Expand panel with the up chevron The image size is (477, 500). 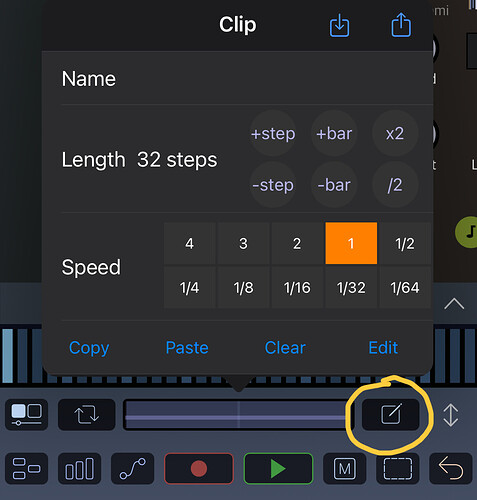tap(454, 304)
